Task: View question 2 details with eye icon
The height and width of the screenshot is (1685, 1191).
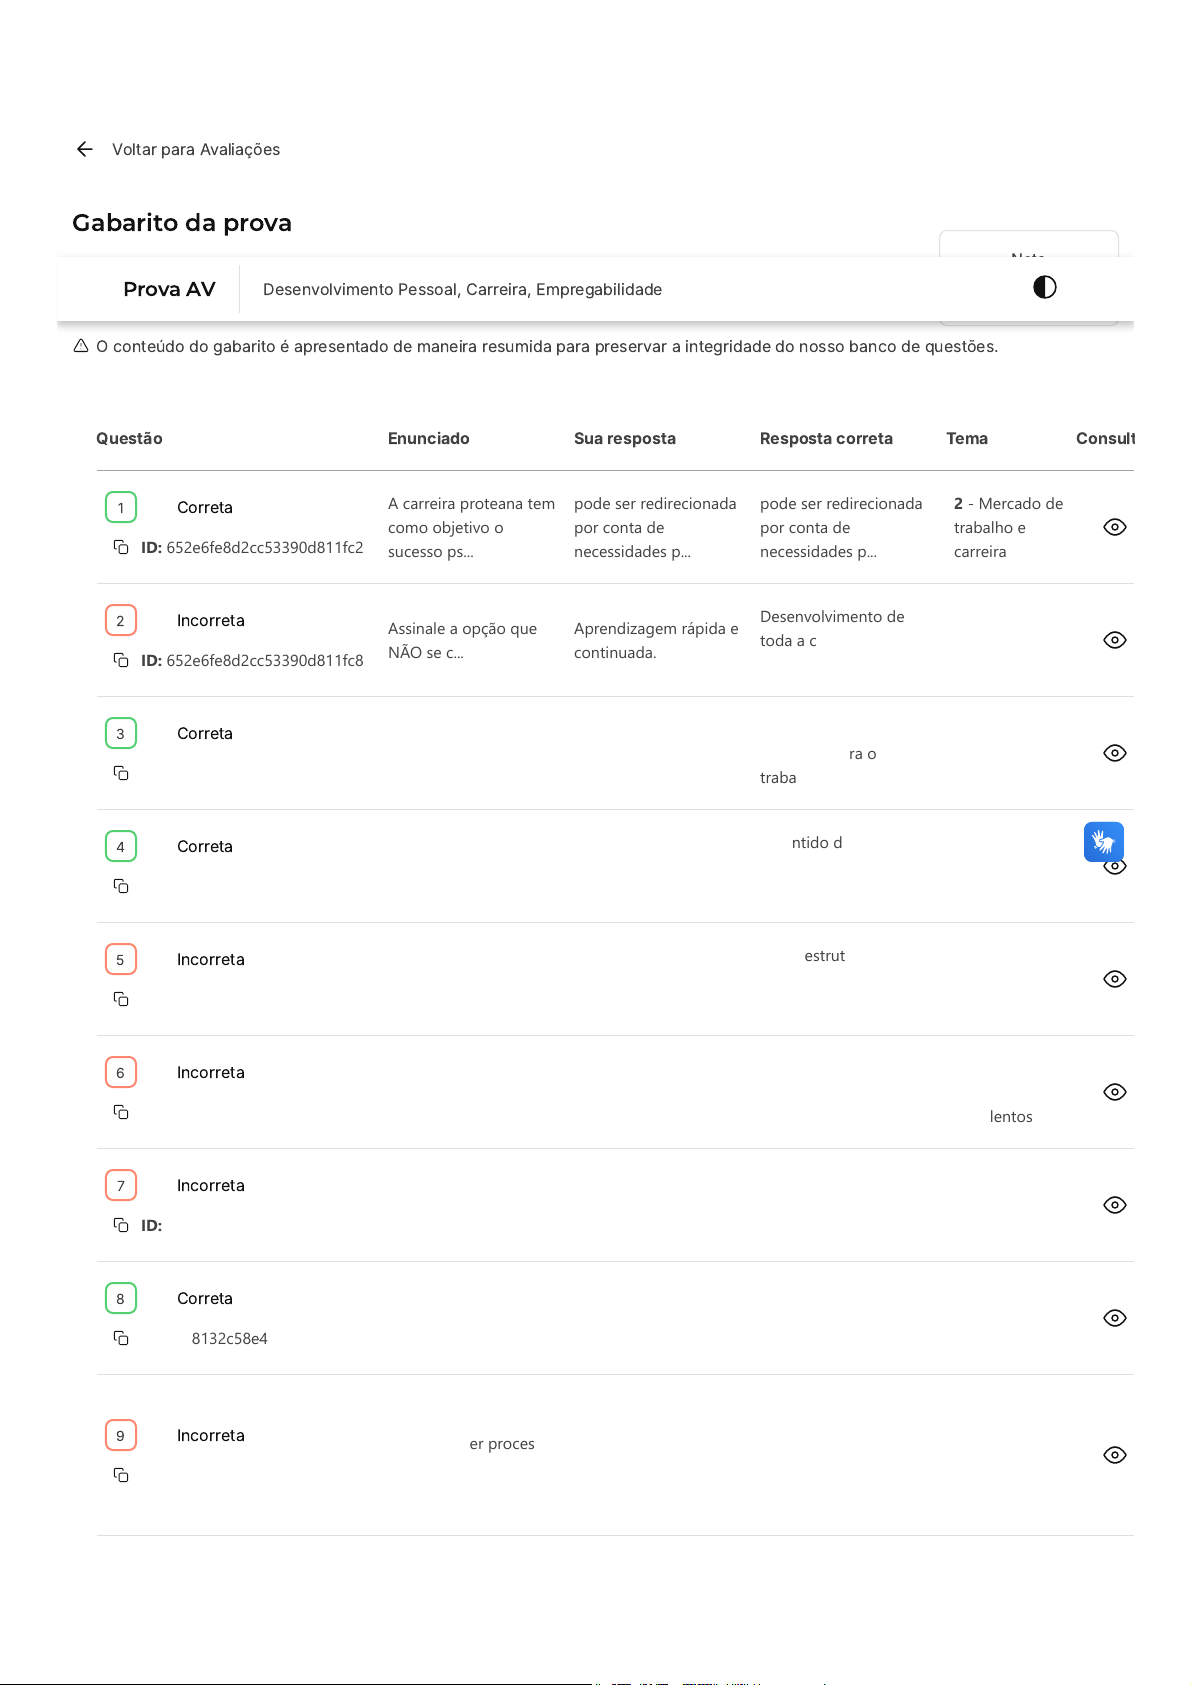Action: [x=1114, y=640]
